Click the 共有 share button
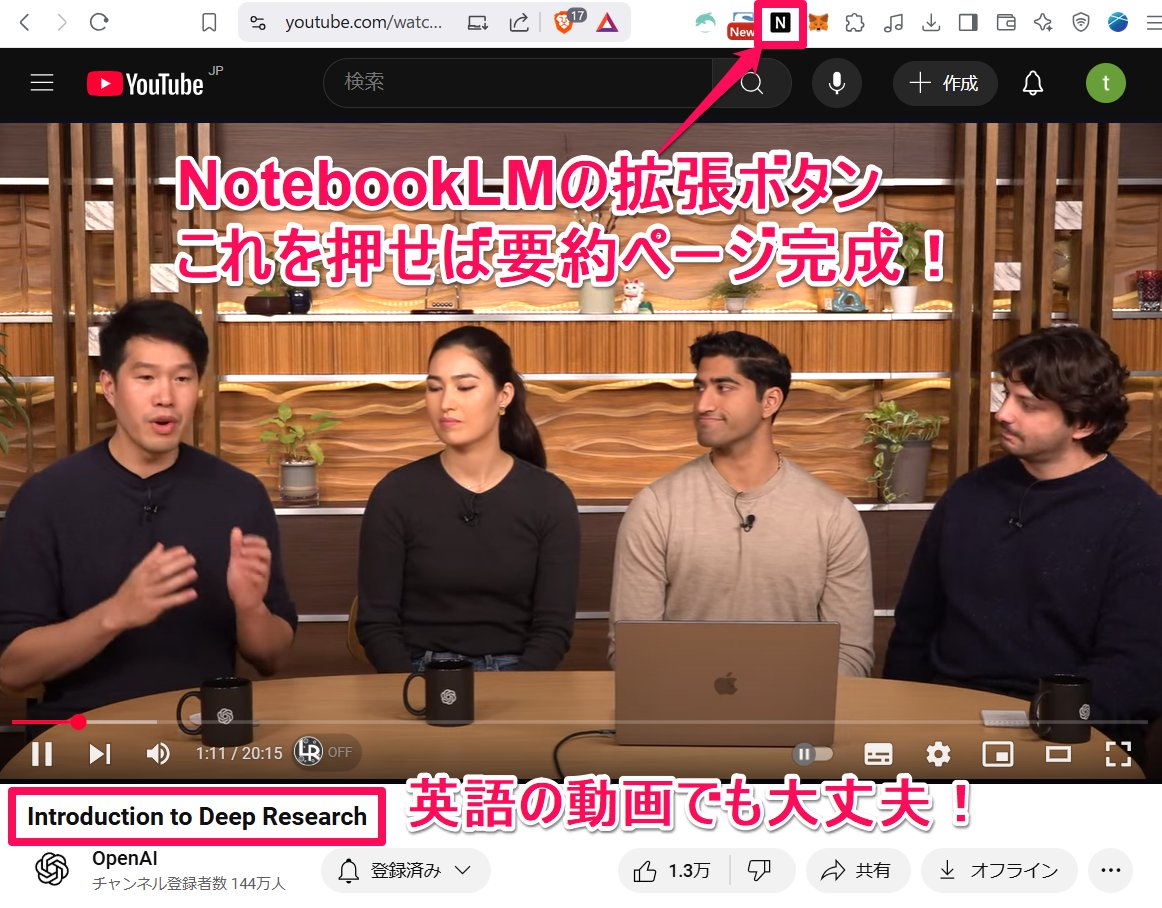 [x=857, y=870]
